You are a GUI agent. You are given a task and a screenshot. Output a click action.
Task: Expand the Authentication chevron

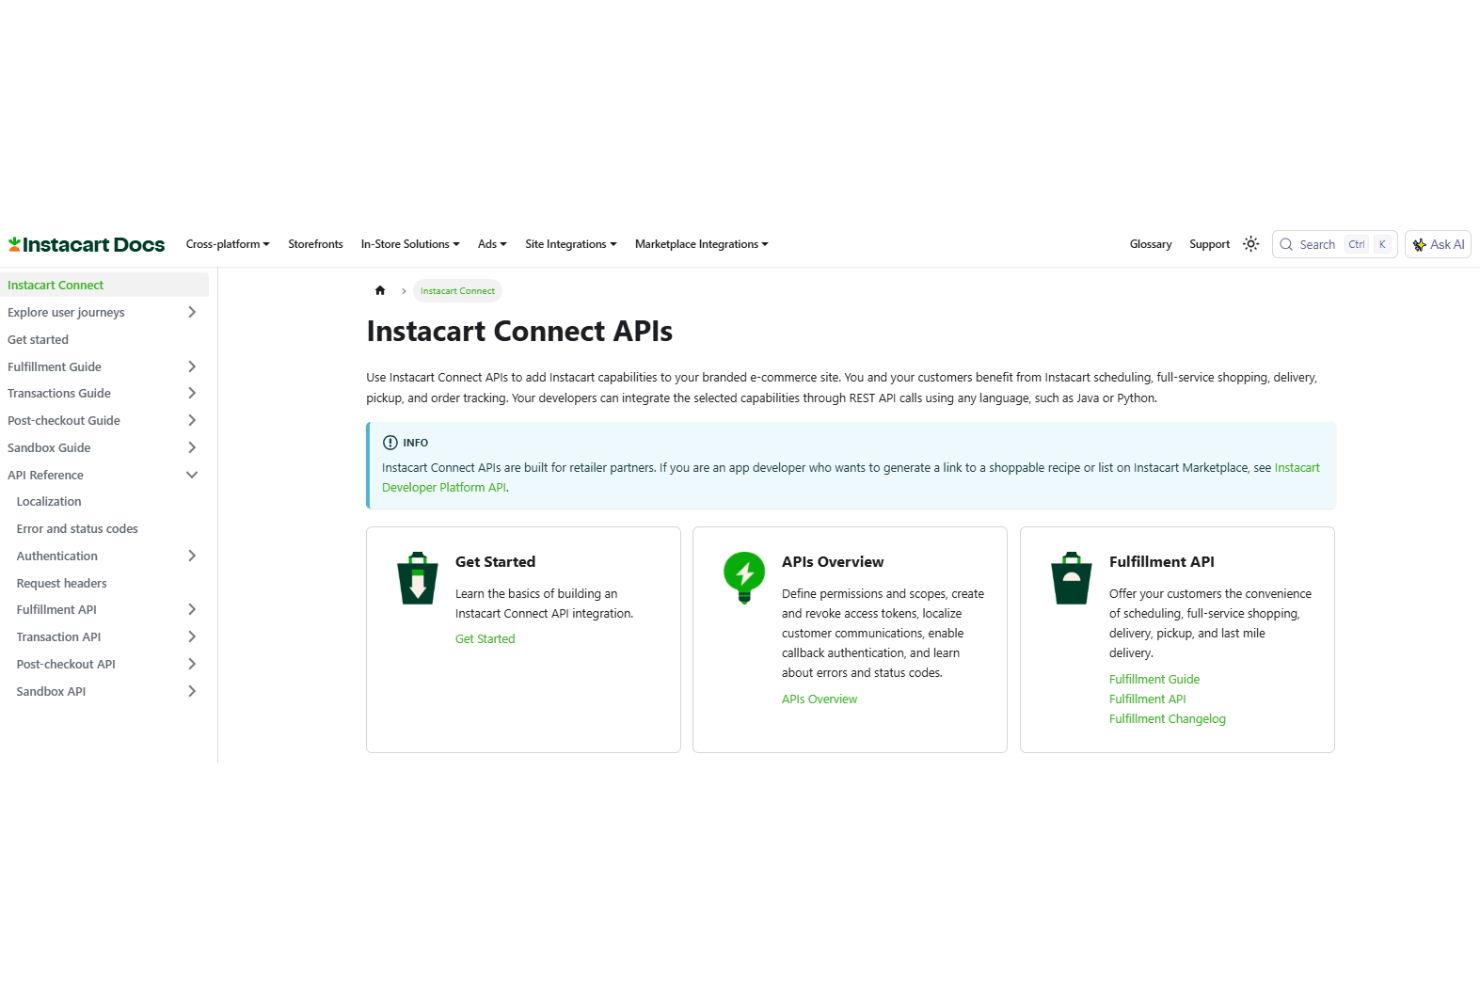click(x=192, y=556)
